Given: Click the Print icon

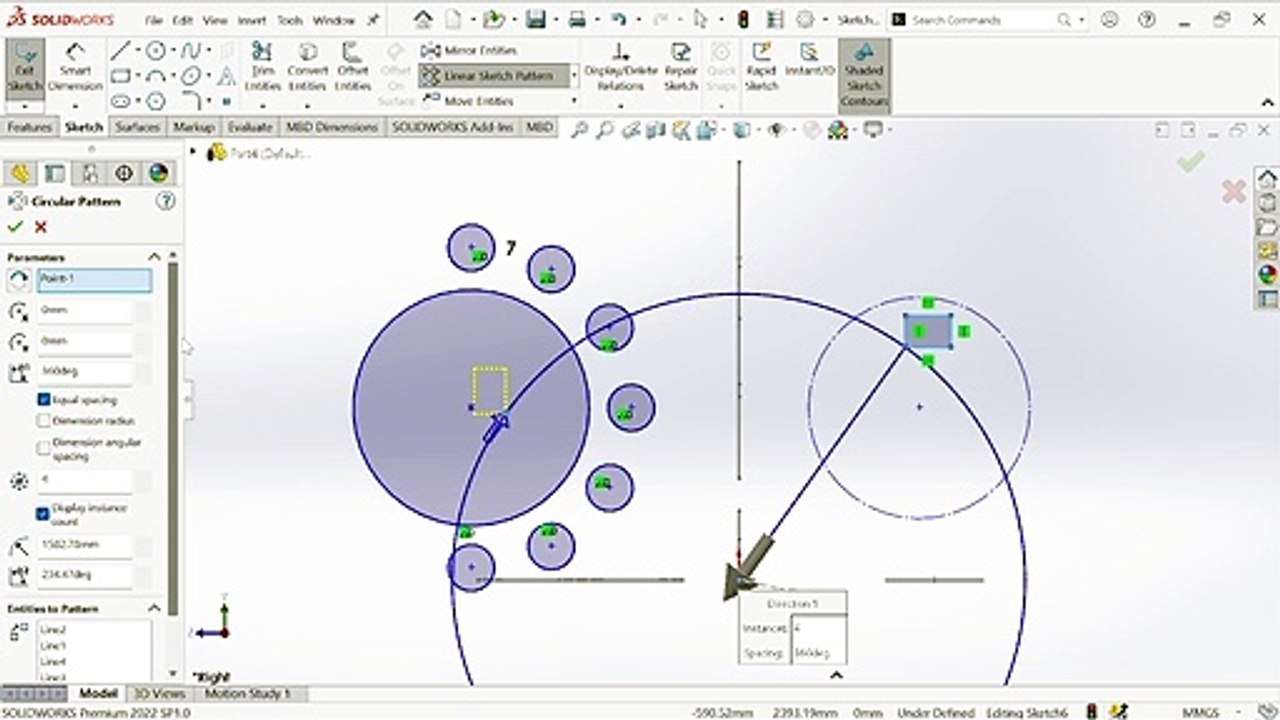Looking at the screenshot, I should tap(577, 19).
